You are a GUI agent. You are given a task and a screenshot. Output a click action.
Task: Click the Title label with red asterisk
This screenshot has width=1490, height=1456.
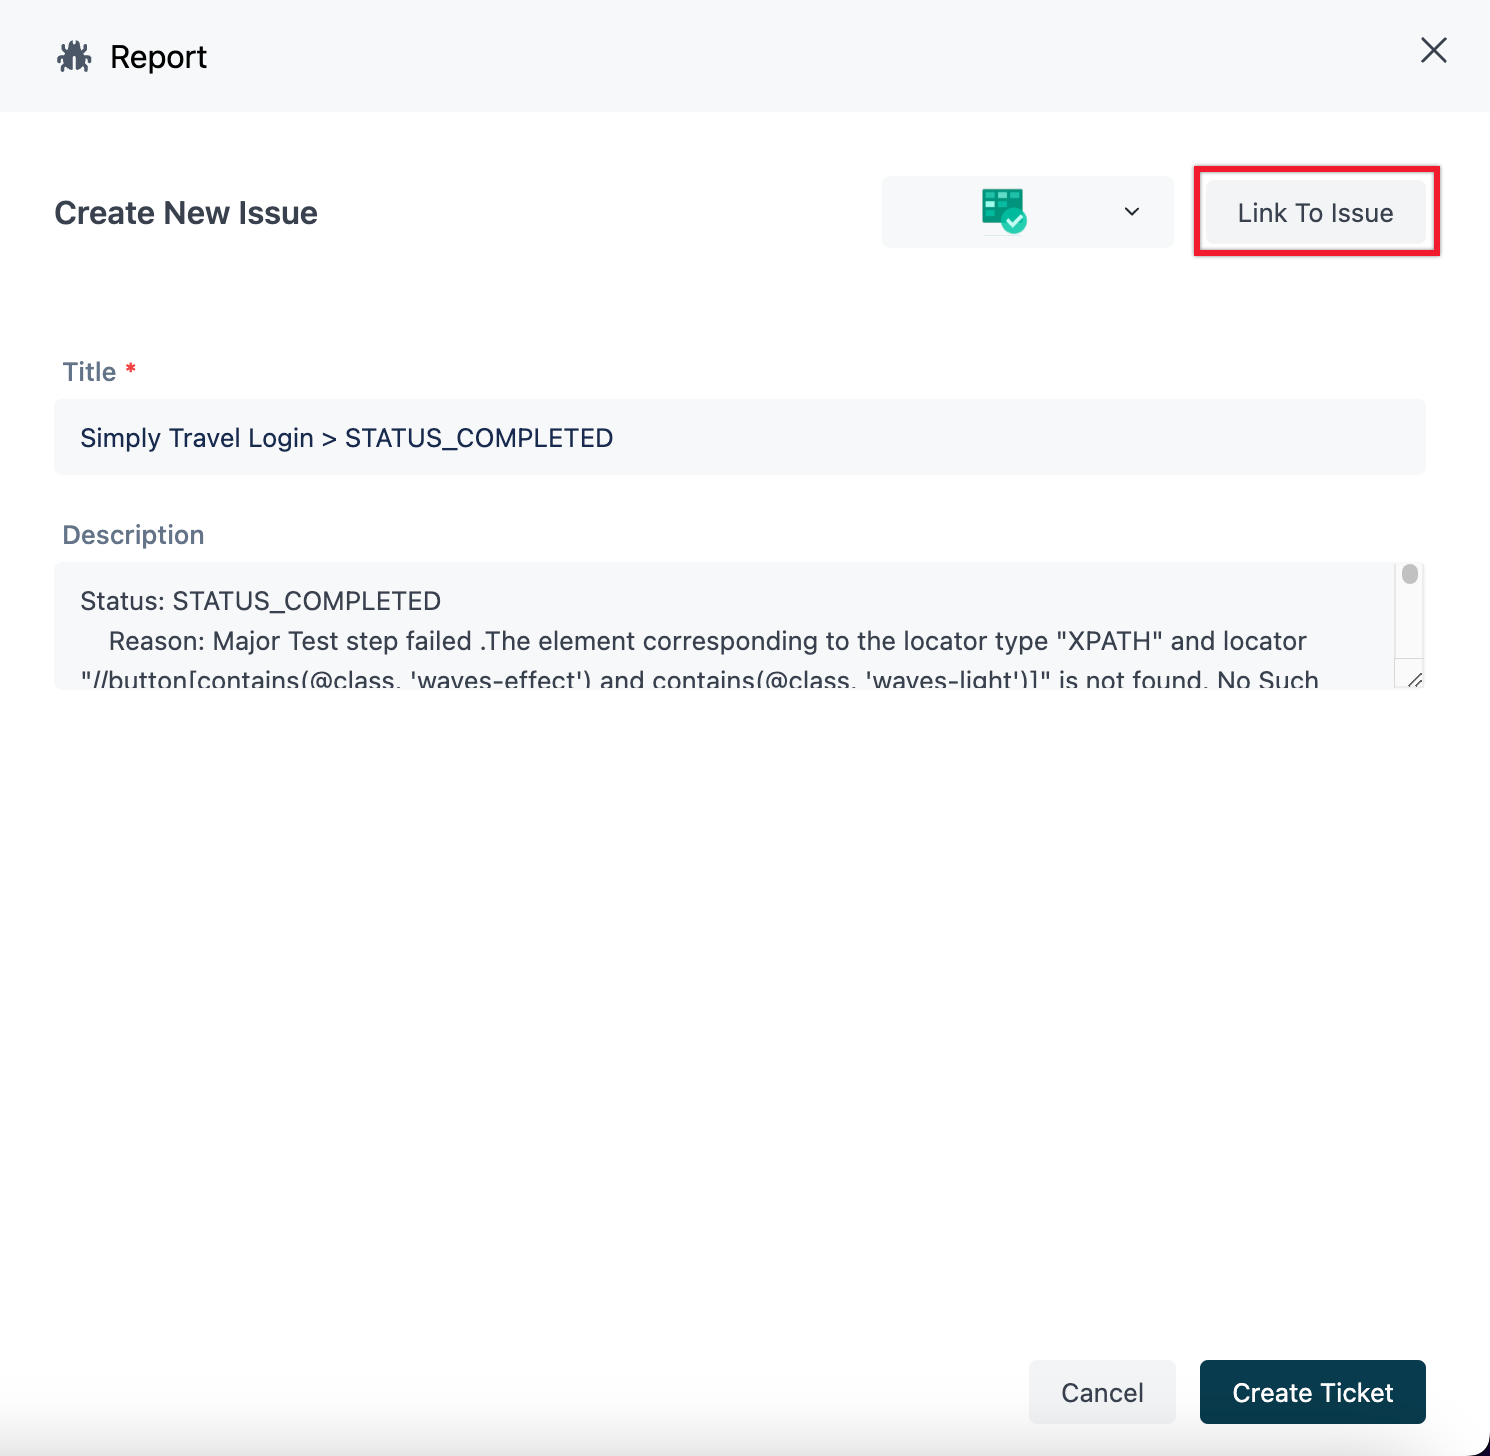[97, 371]
